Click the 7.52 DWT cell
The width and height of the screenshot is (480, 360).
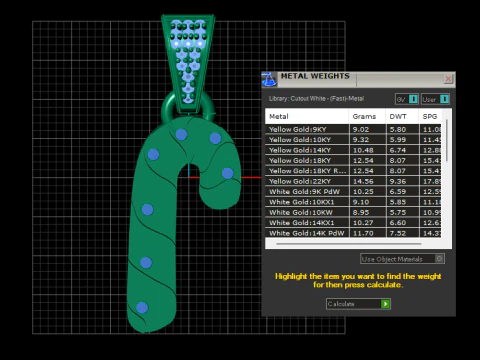click(x=402, y=233)
